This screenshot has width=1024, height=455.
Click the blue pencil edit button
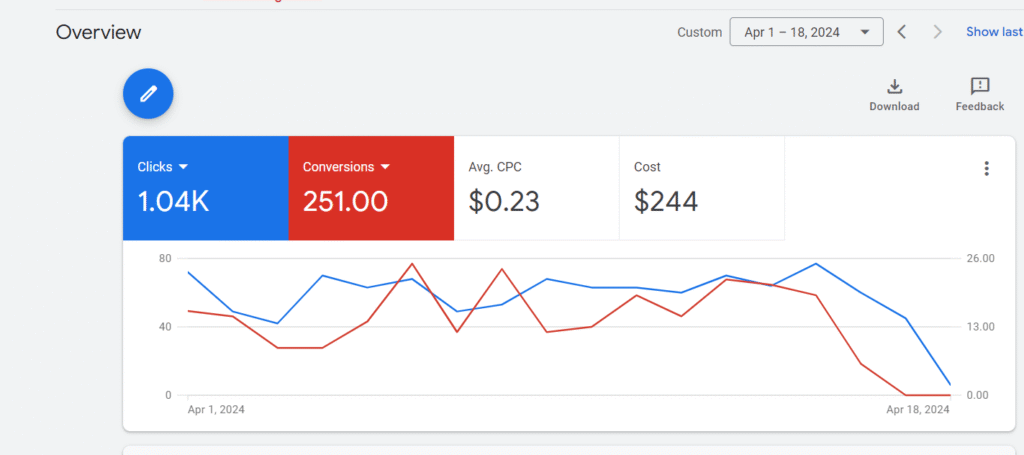pyautogui.click(x=148, y=94)
